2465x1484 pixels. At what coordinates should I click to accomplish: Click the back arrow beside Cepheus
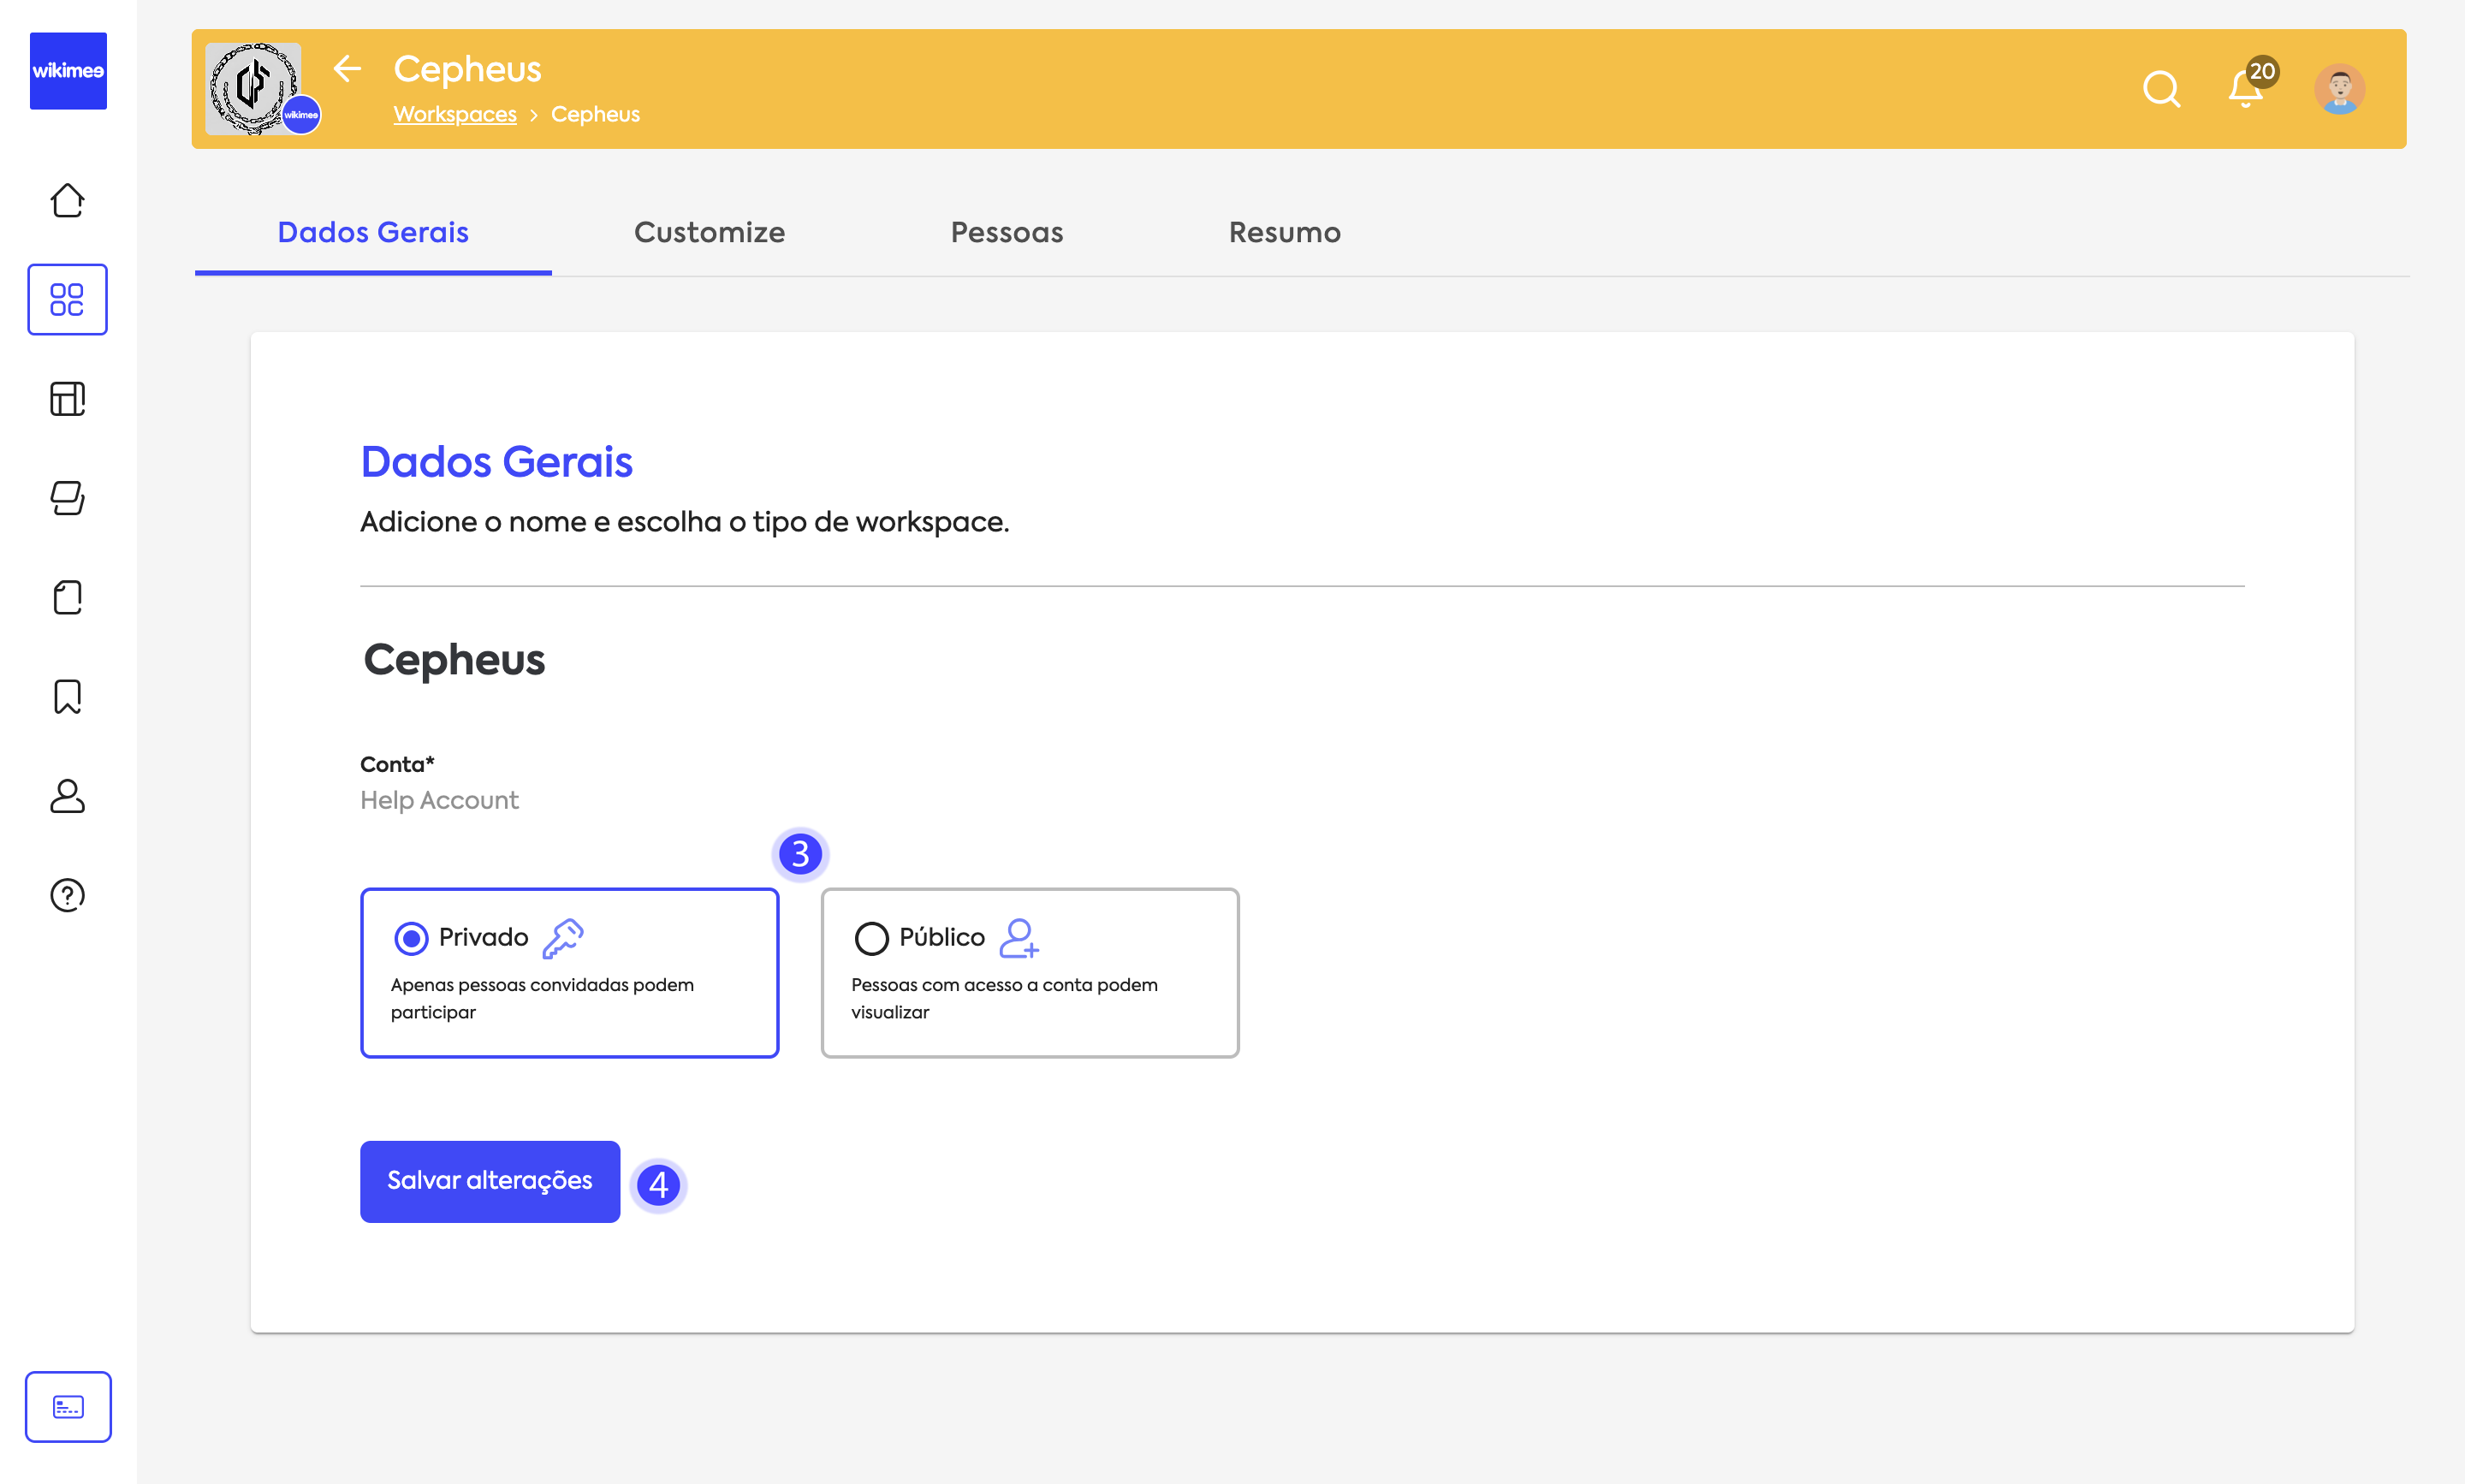click(x=347, y=68)
